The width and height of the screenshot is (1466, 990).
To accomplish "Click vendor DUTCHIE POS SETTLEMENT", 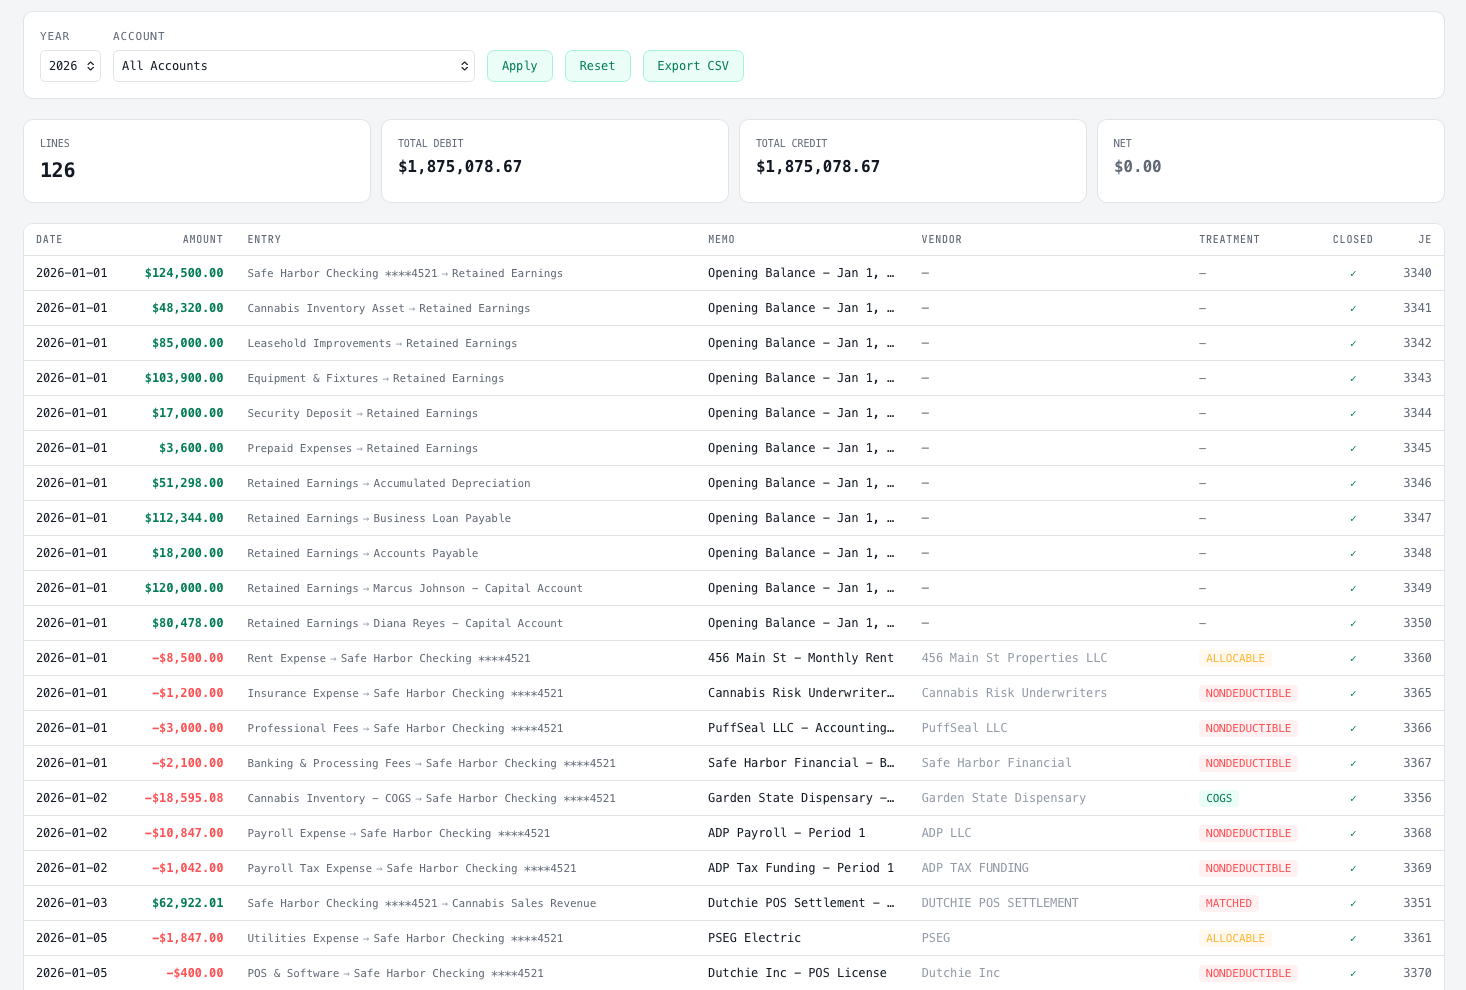I will pos(1000,903).
